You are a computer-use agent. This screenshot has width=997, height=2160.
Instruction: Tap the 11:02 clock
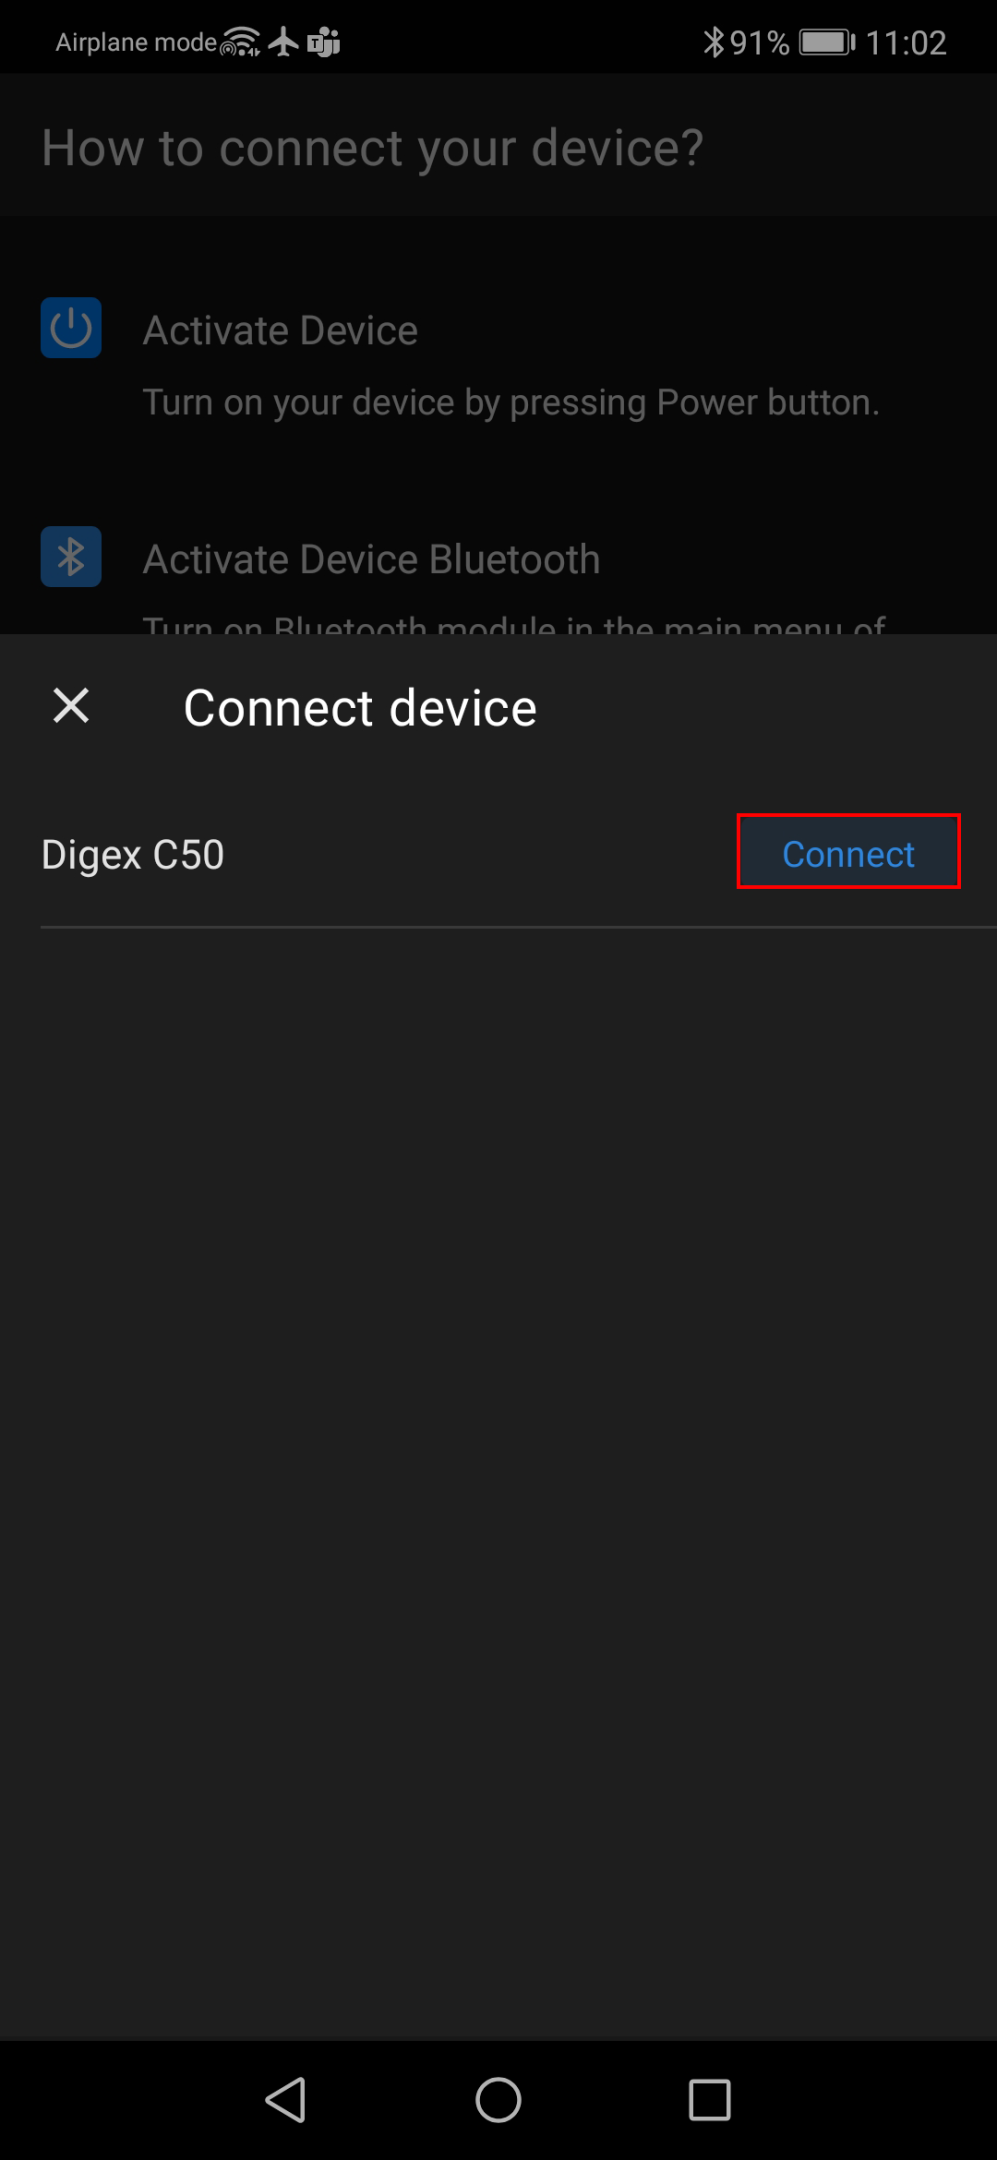(906, 42)
